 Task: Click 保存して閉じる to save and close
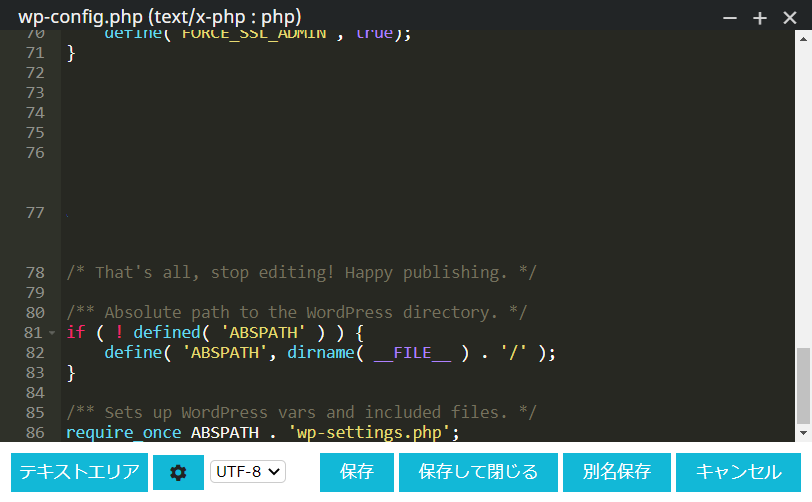click(x=478, y=472)
